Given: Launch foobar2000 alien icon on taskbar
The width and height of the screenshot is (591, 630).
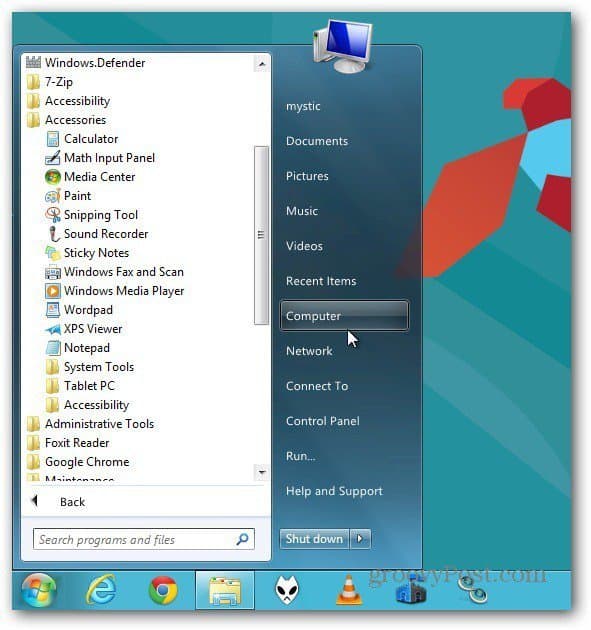Looking at the screenshot, I should 286,590.
